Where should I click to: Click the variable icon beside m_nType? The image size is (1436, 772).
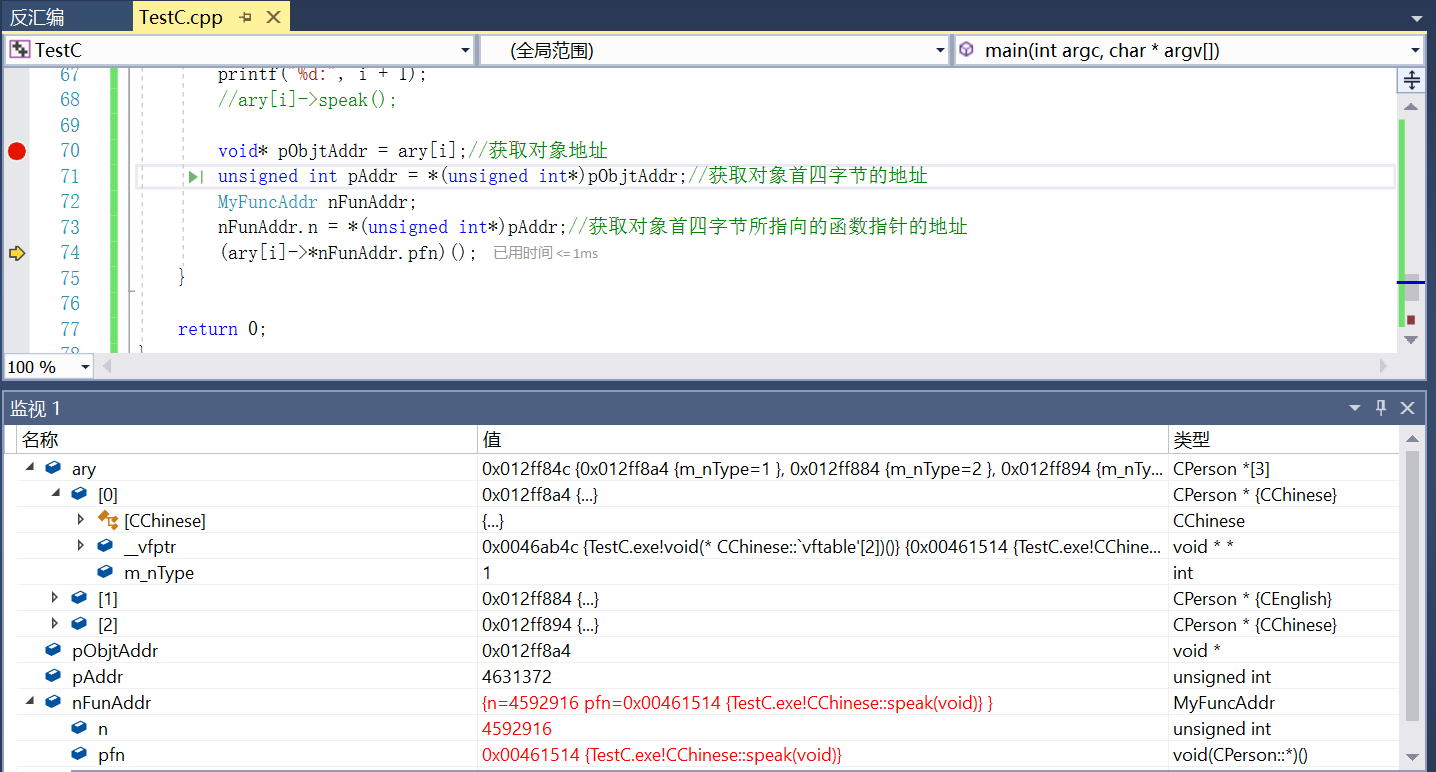(105, 572)
